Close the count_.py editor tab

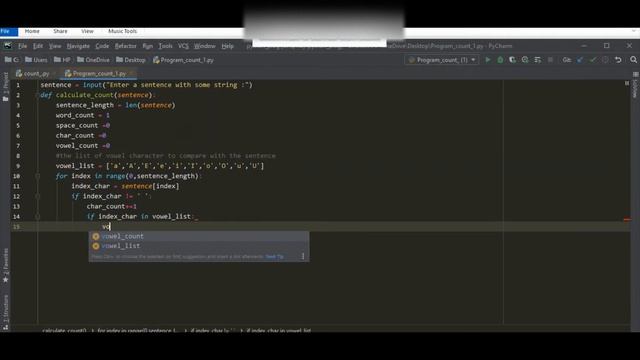(54, 73)
